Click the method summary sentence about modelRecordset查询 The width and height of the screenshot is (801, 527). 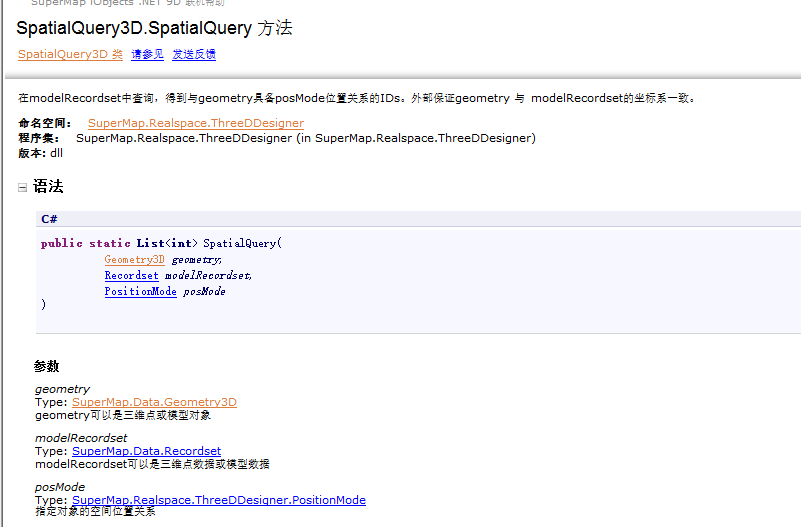pos(357,98)
